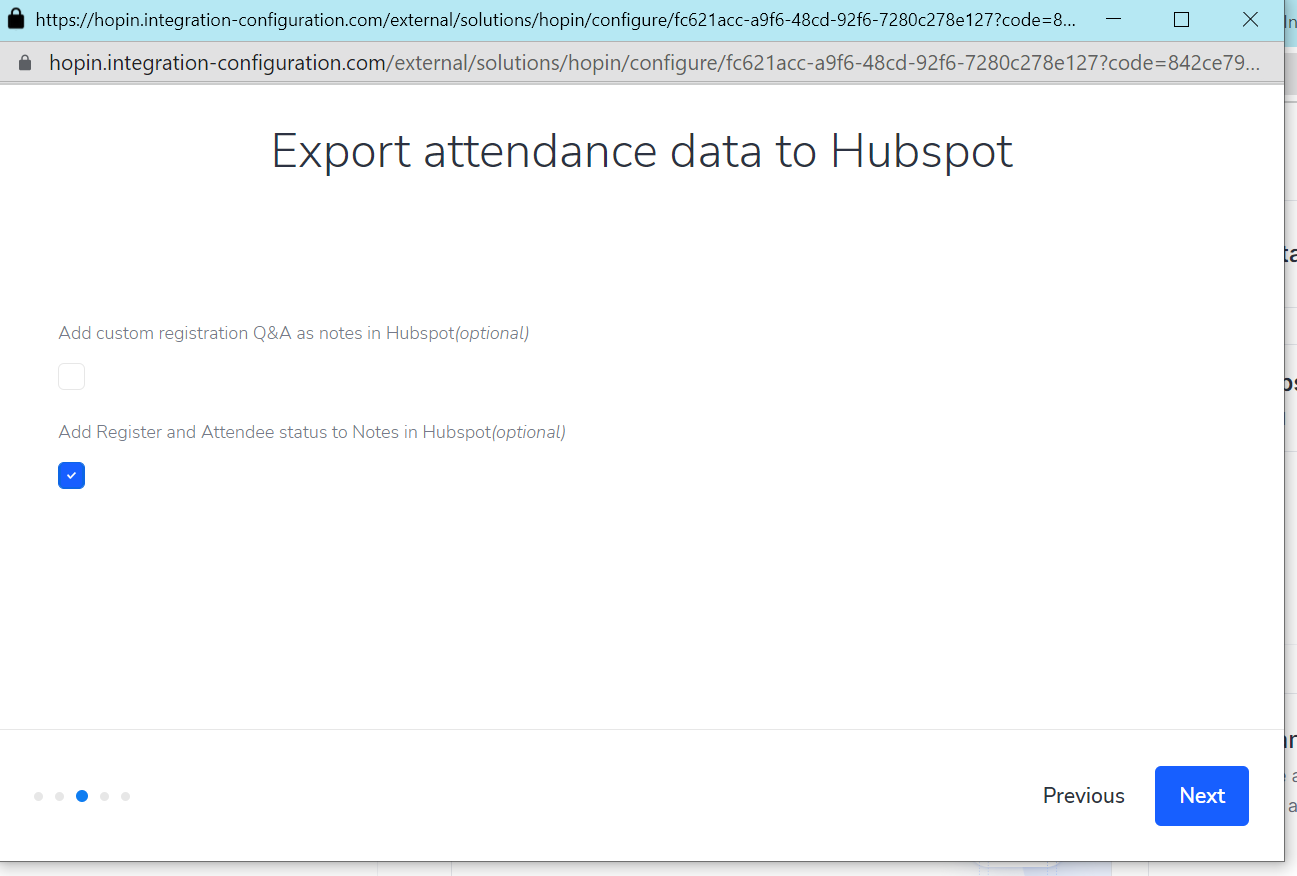The height and width of the screenshot is (876, 1297).
Task: Click the lock icon in the title bar
Action: 16,19
